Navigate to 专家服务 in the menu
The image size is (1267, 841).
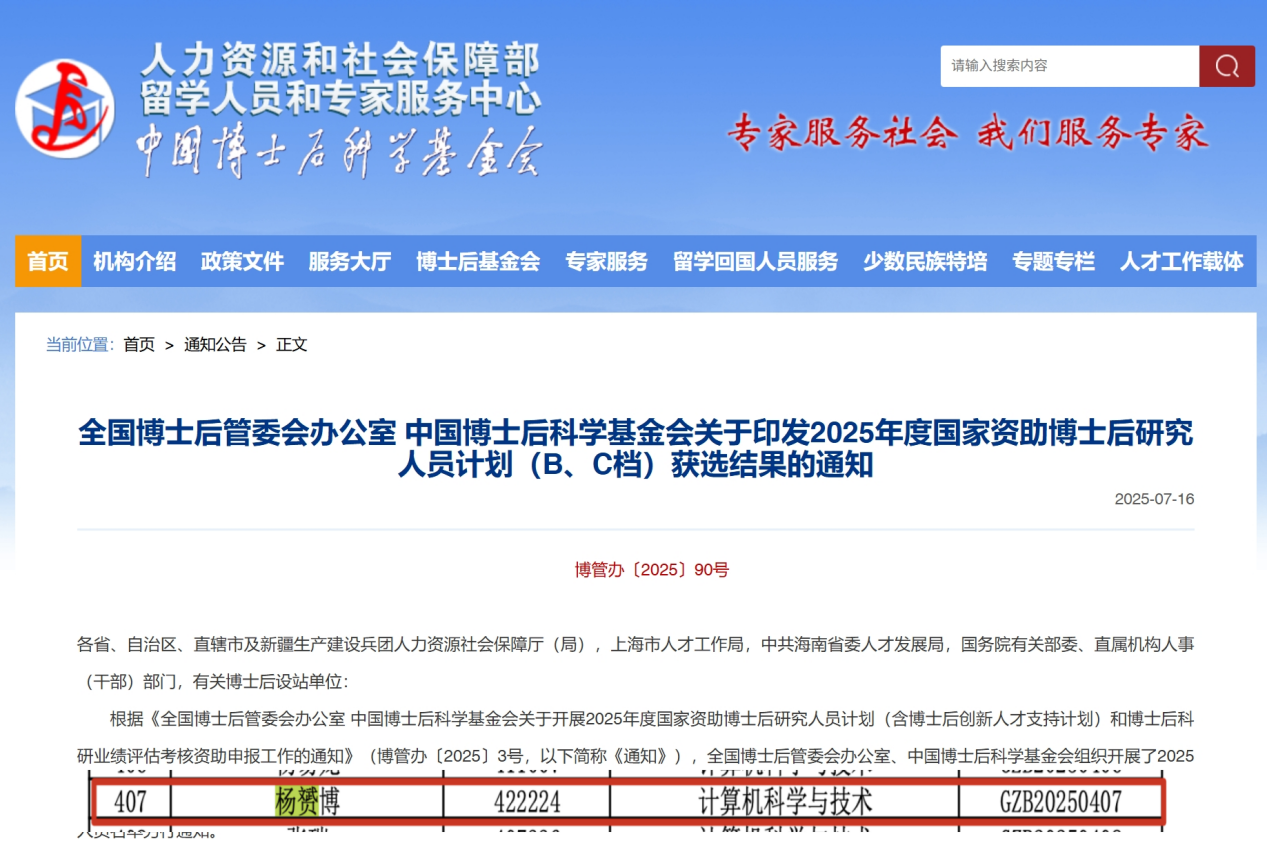pyautogui.click(x=607, y=261)
